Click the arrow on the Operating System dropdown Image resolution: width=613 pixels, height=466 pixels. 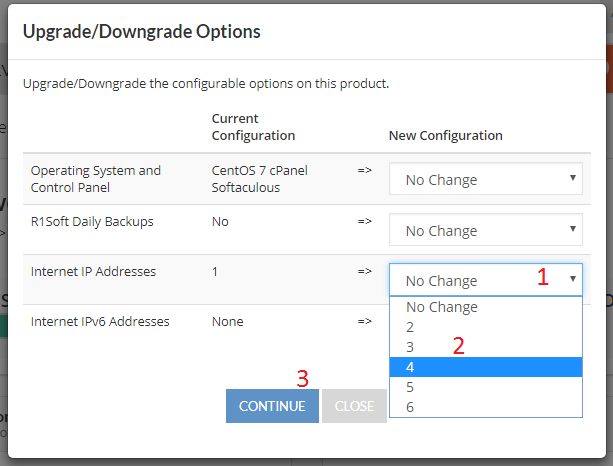[x=573, y=178]
